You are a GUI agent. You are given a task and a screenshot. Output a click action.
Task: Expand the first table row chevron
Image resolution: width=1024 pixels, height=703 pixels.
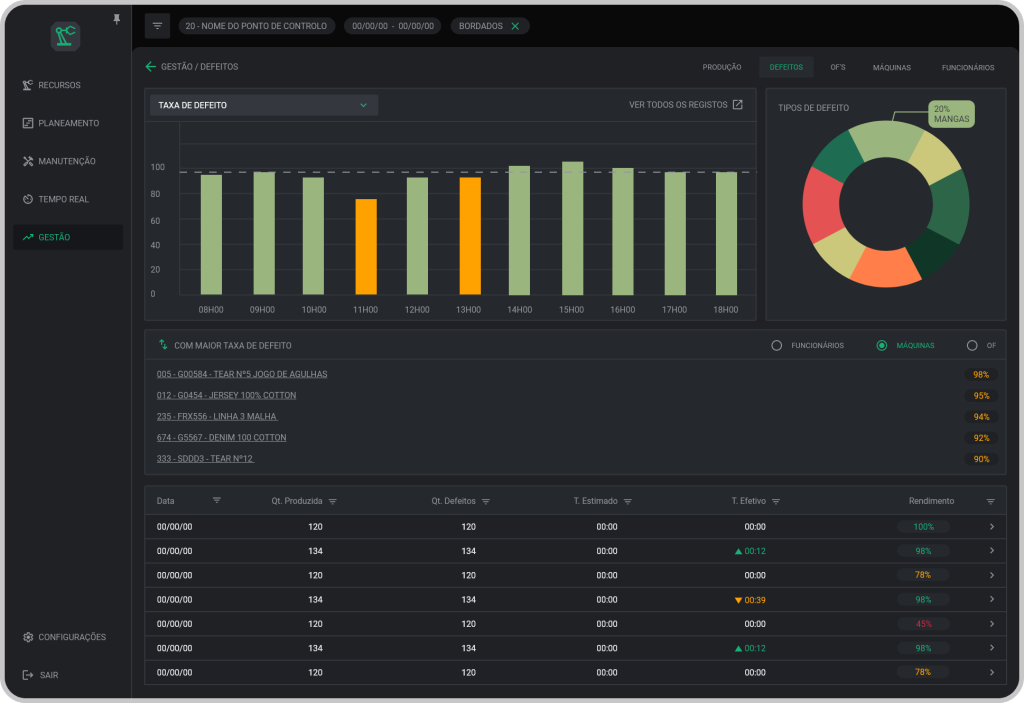tap(991, 526)
